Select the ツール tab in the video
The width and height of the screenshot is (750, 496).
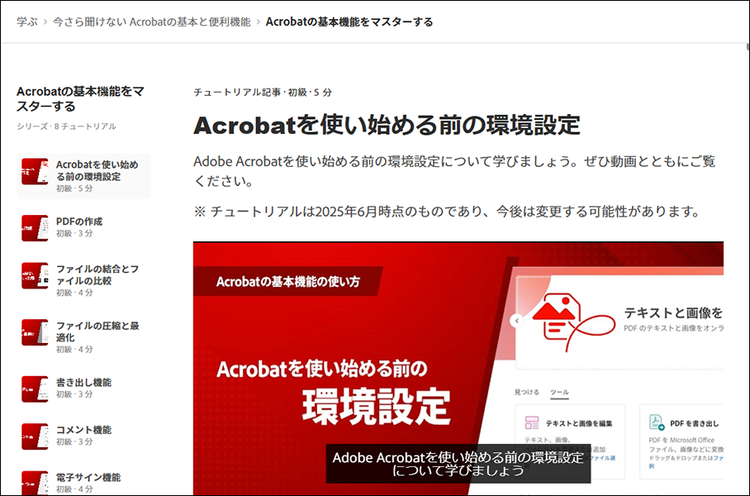[559, 392]
